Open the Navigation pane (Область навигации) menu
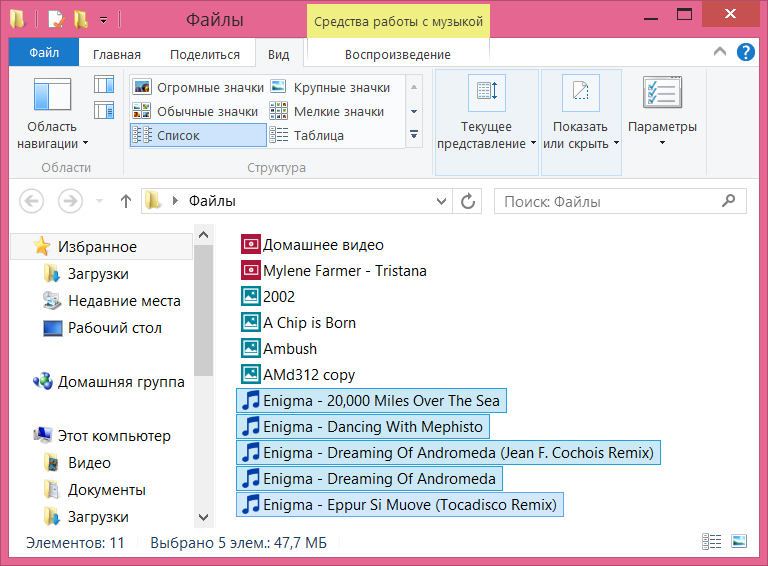The width and height of the screenshot is (768, 566). pyautogui.click(x=52, y=113)
